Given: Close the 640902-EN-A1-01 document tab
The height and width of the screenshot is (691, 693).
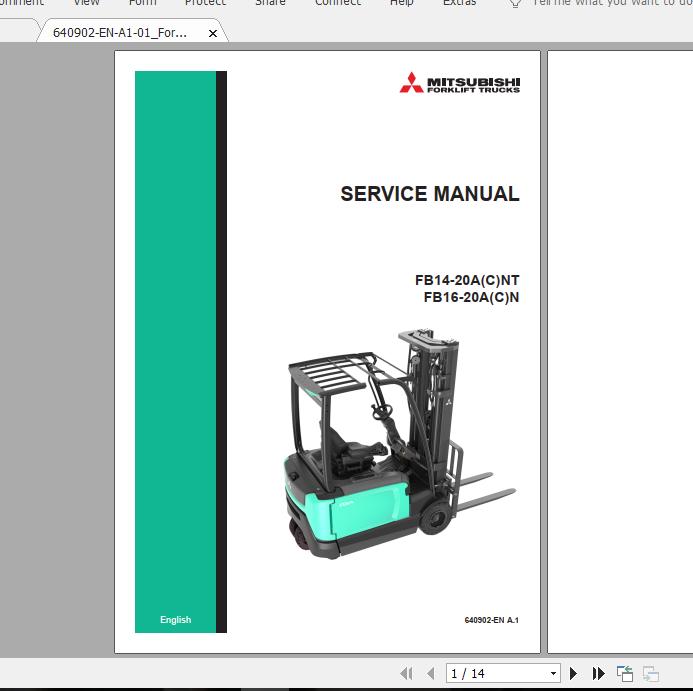Looking at the screenshot, I should tap(213, 33).
